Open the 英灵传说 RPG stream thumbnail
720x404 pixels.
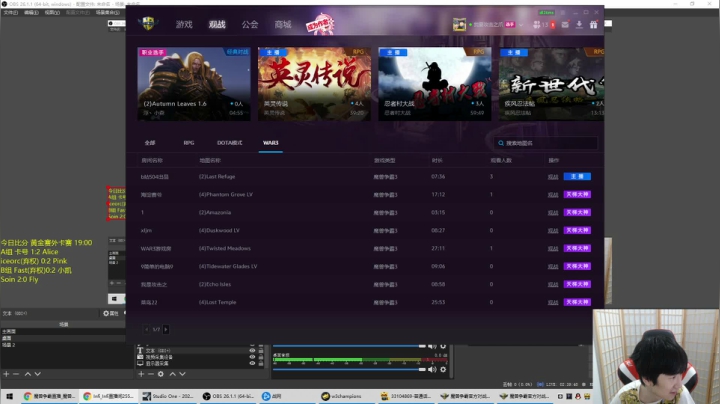[315, 84]
